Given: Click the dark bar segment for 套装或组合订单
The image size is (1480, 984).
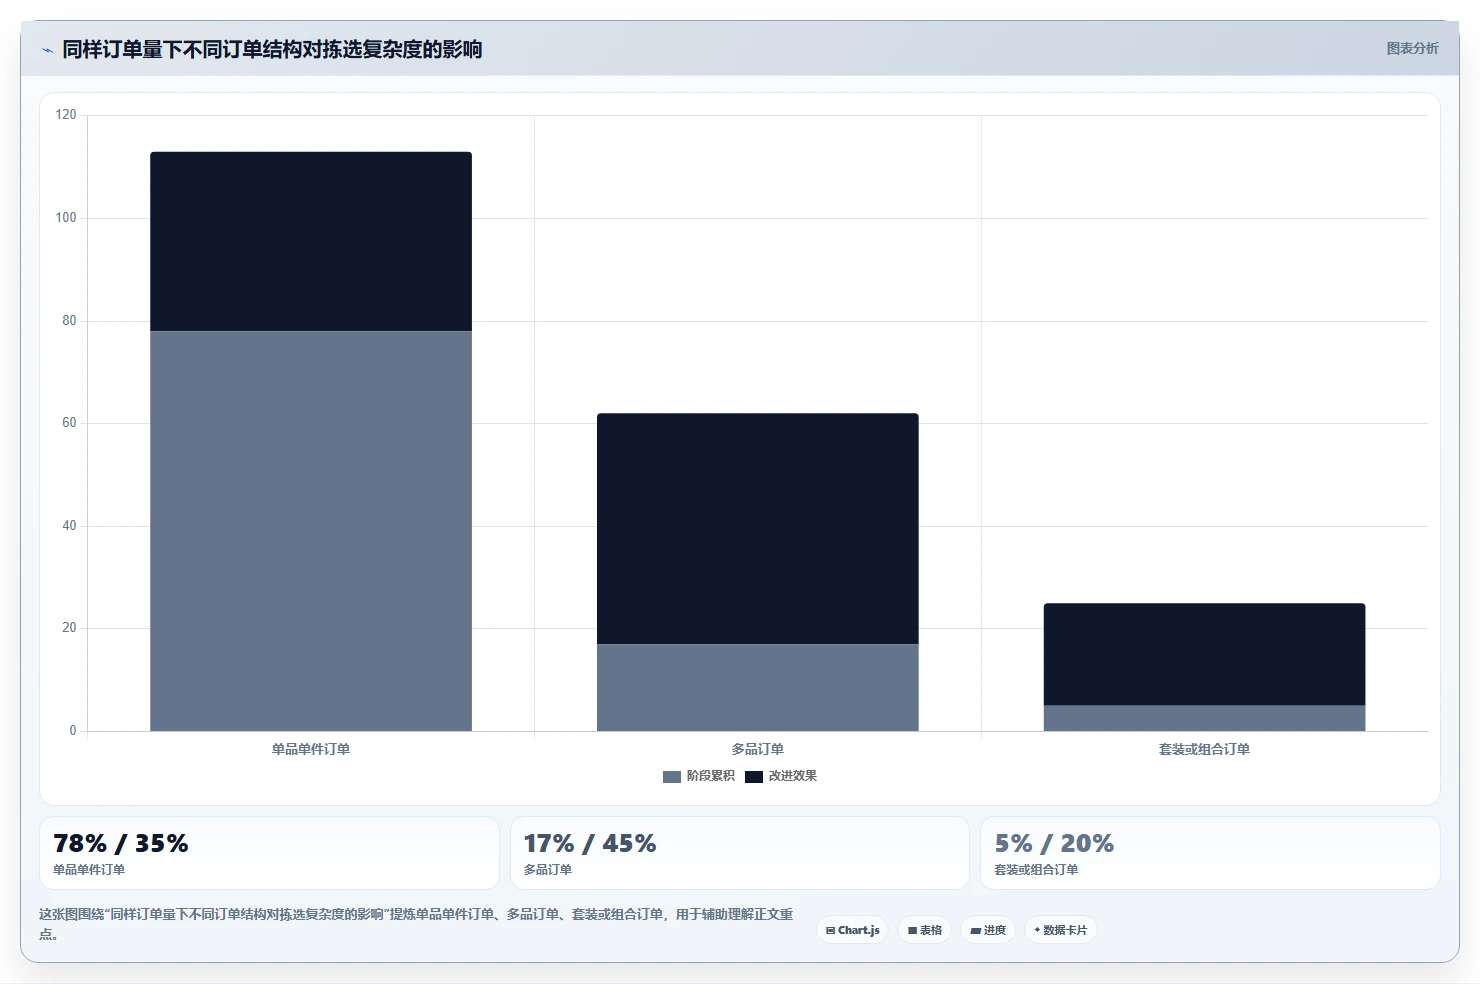Looking at the screenshot, I should coord(1204,654).
